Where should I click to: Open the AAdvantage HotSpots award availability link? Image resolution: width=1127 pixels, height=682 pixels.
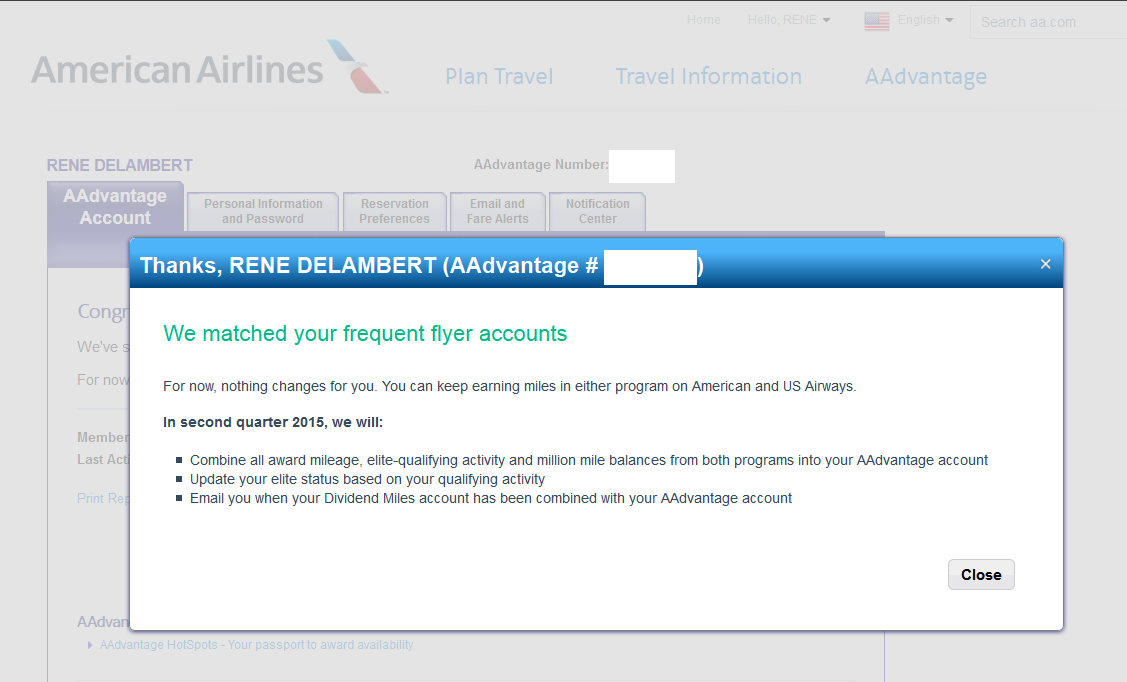pyautogui.click(x=256, y=645)
